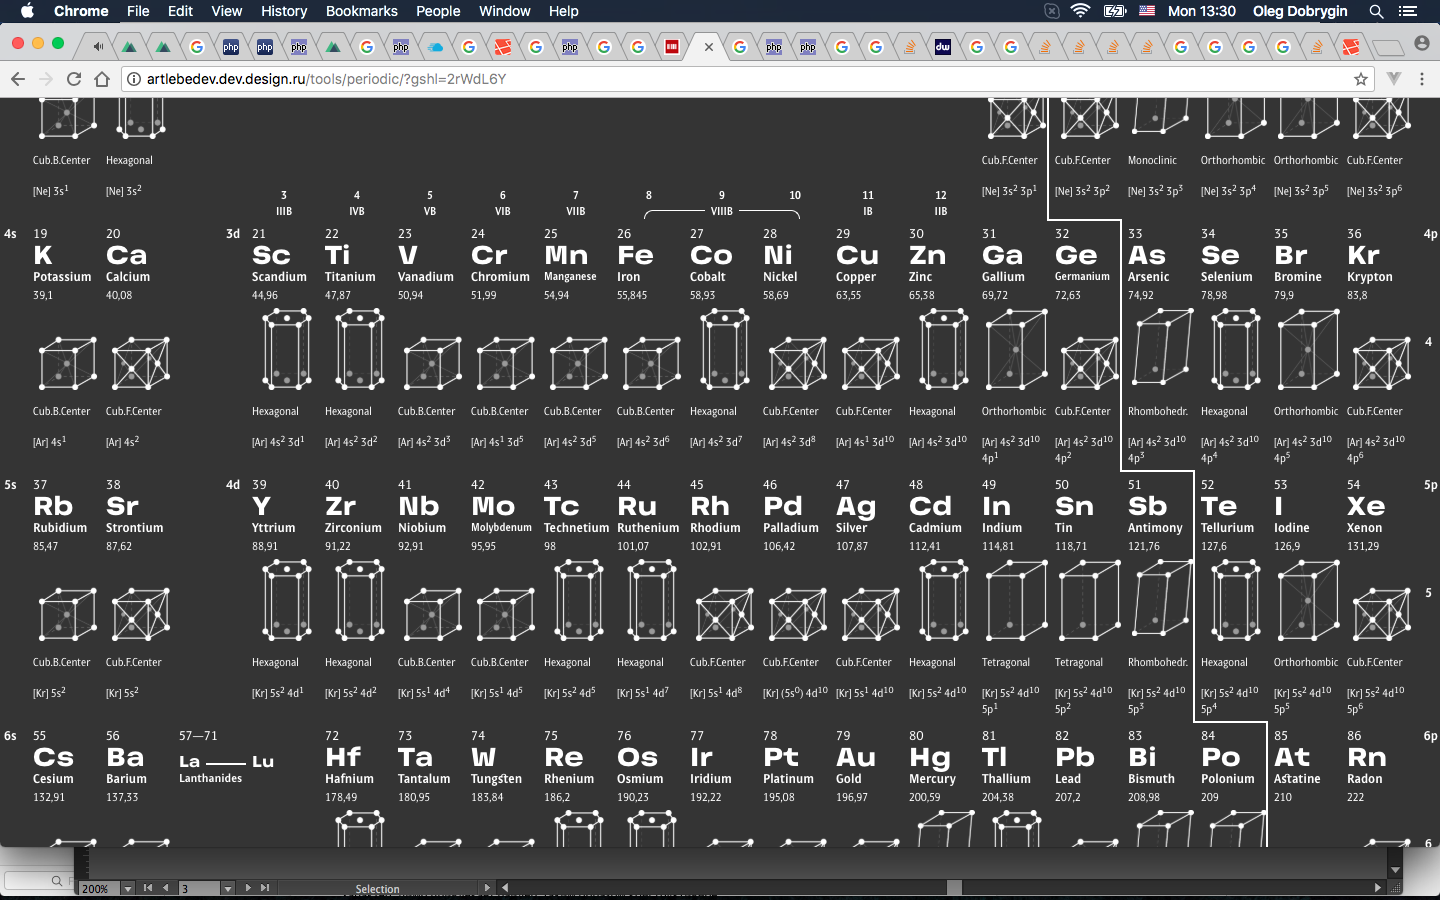
Task: Open Spotlight search in the menu bar
Action: (x=1376, y=11)
